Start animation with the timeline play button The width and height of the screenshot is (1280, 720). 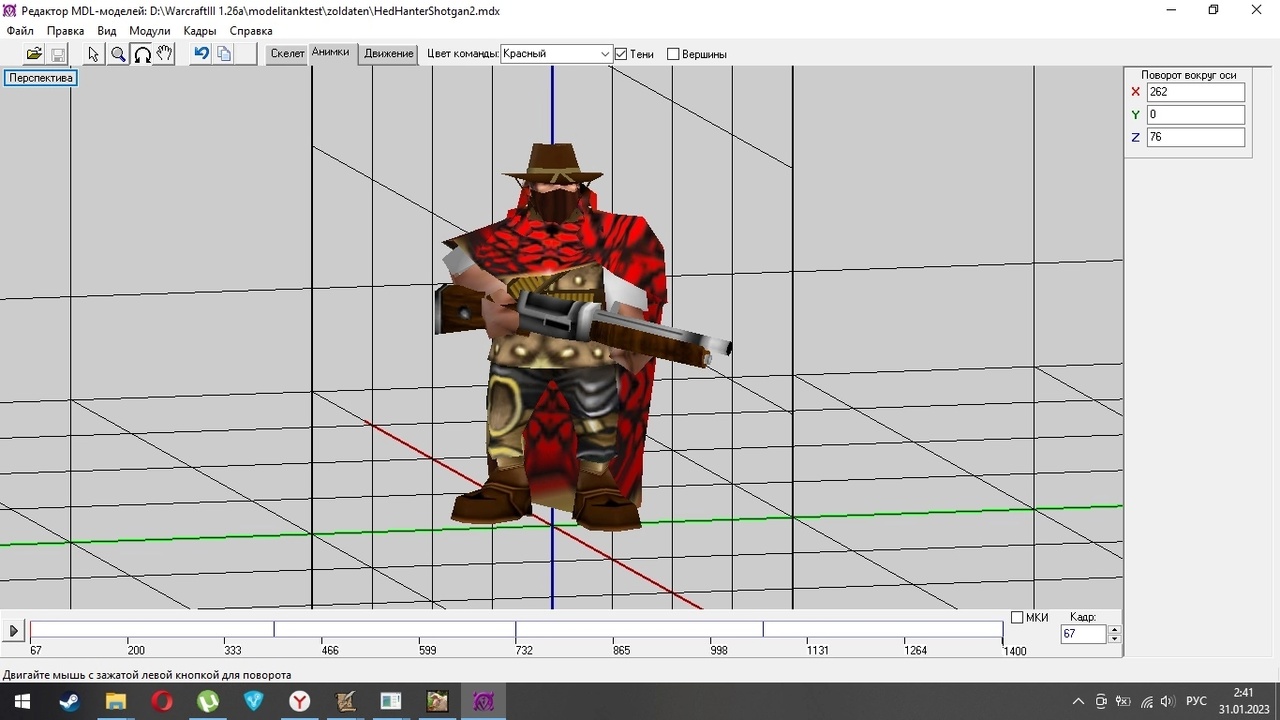click(14, 631)
